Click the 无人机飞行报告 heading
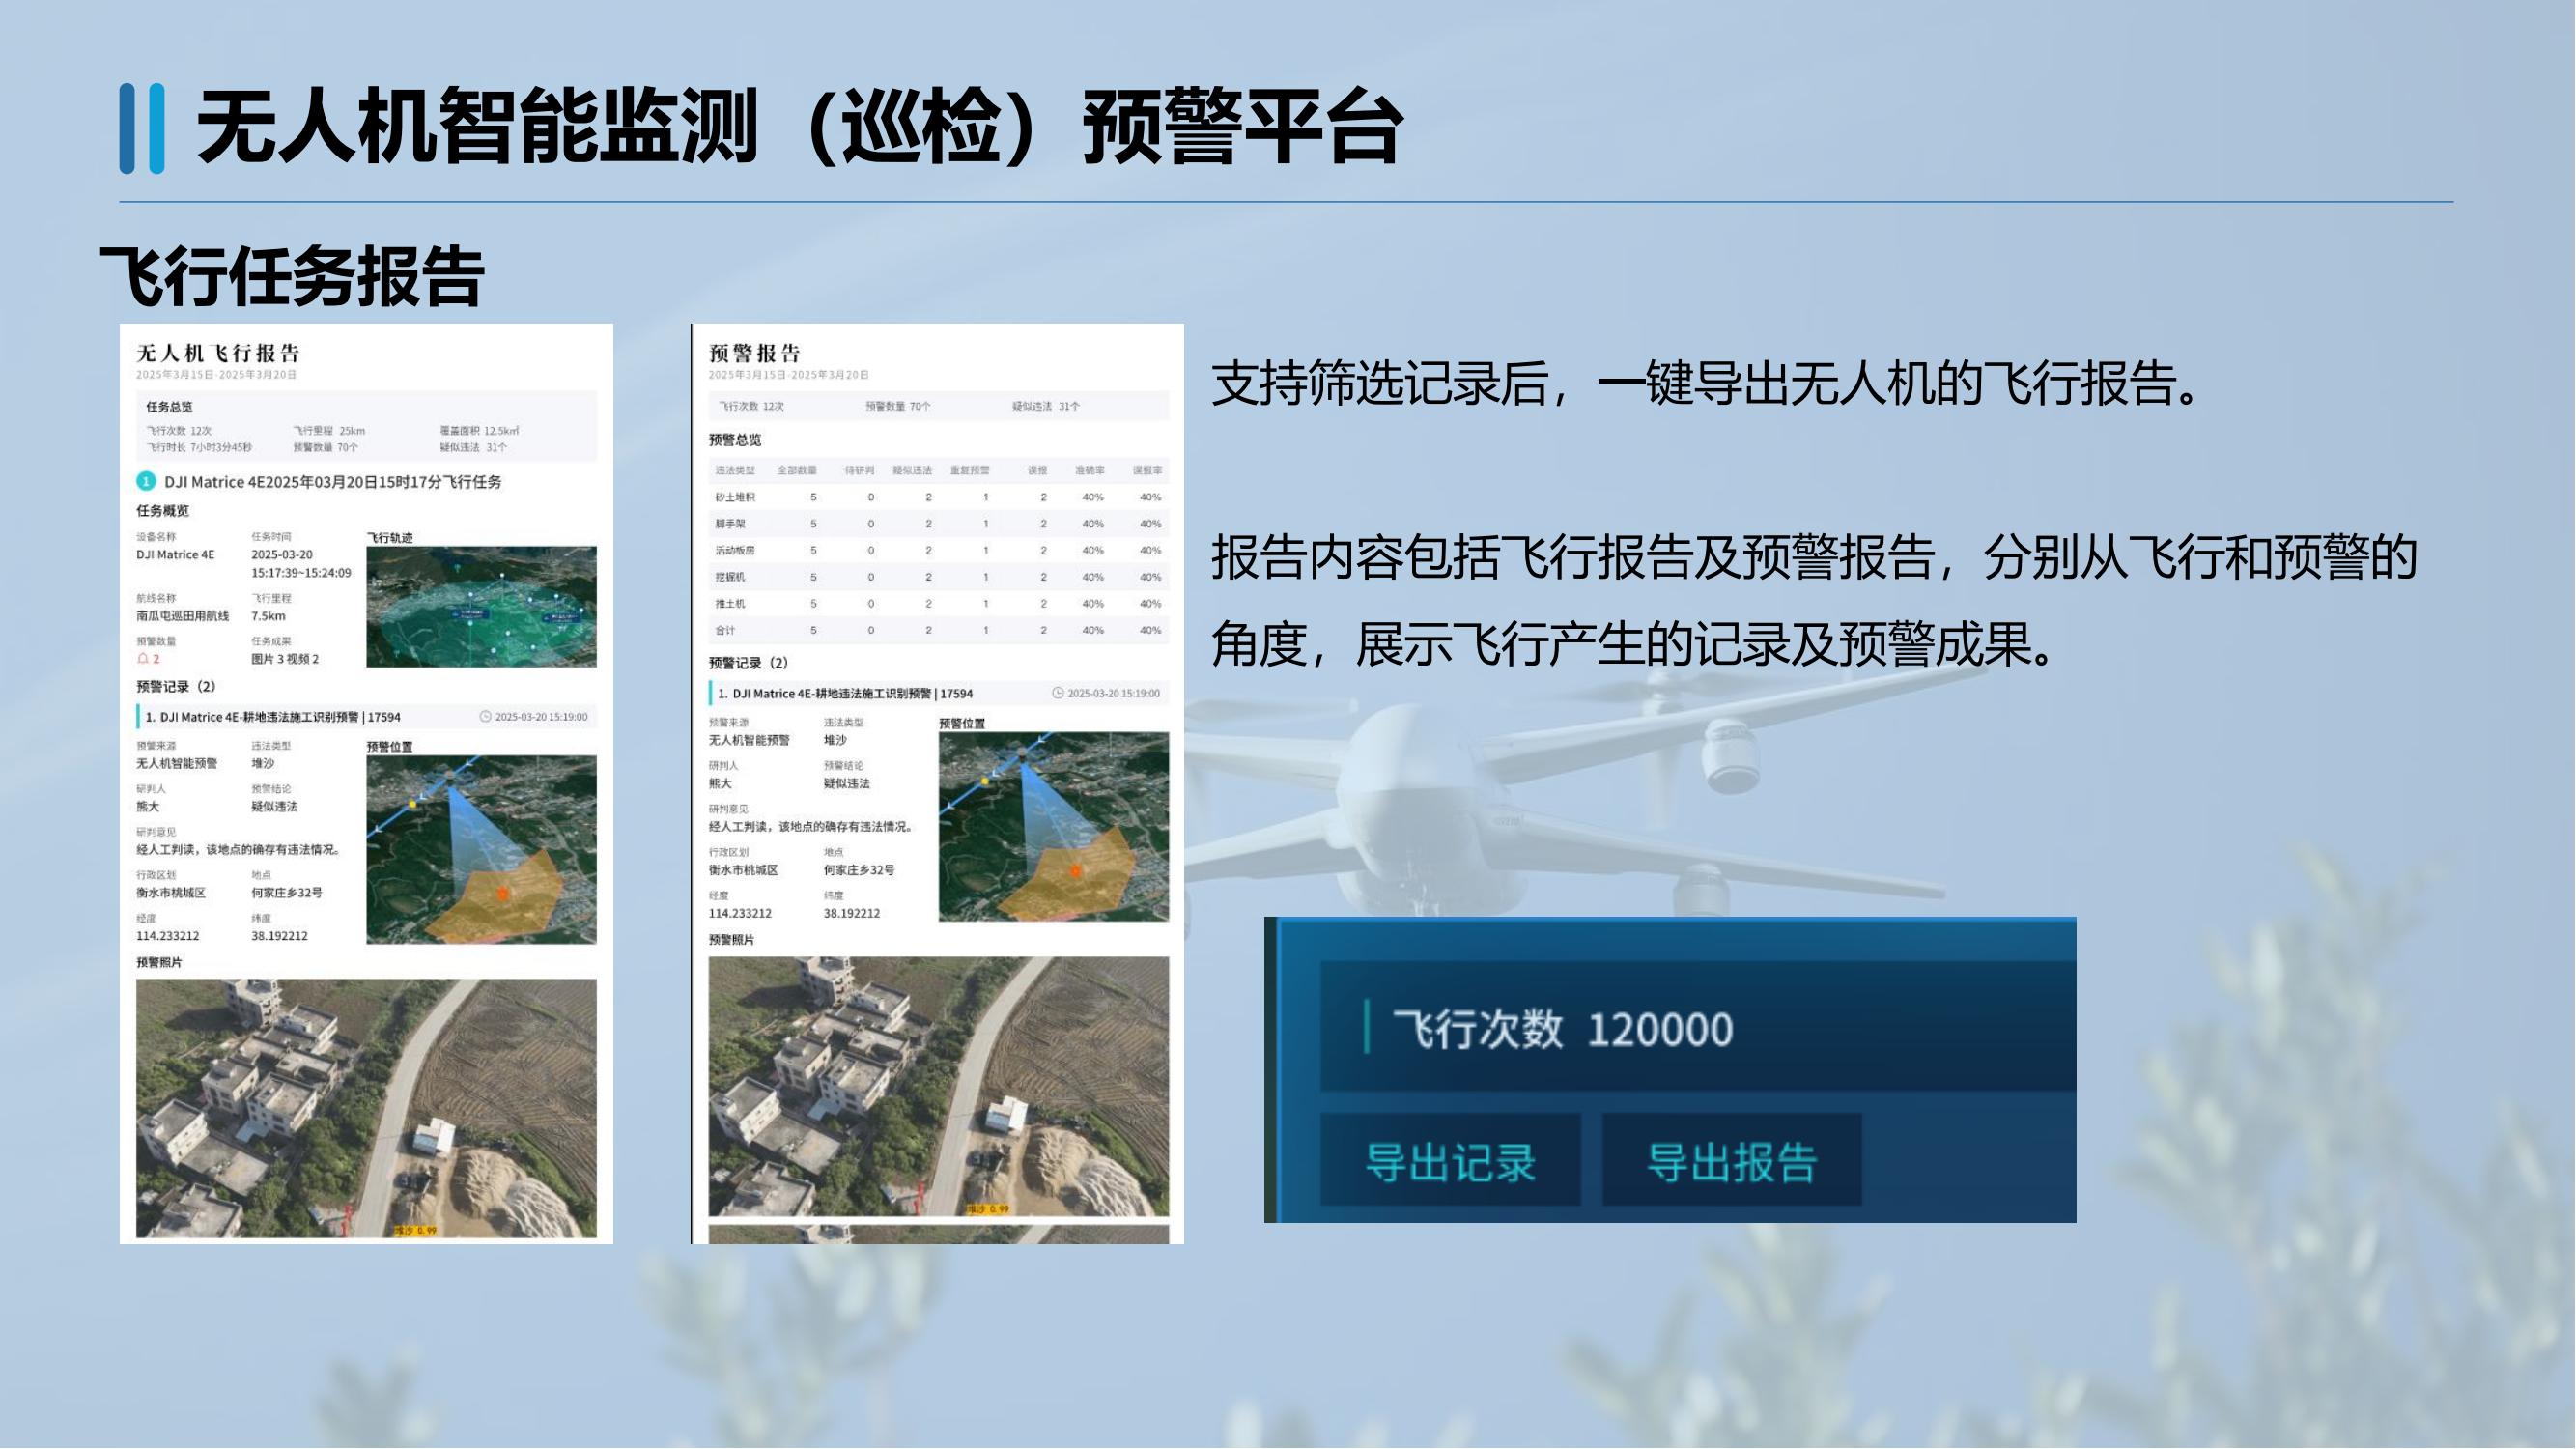This screenshot has width=2576, height=1449. click(218, 353)
